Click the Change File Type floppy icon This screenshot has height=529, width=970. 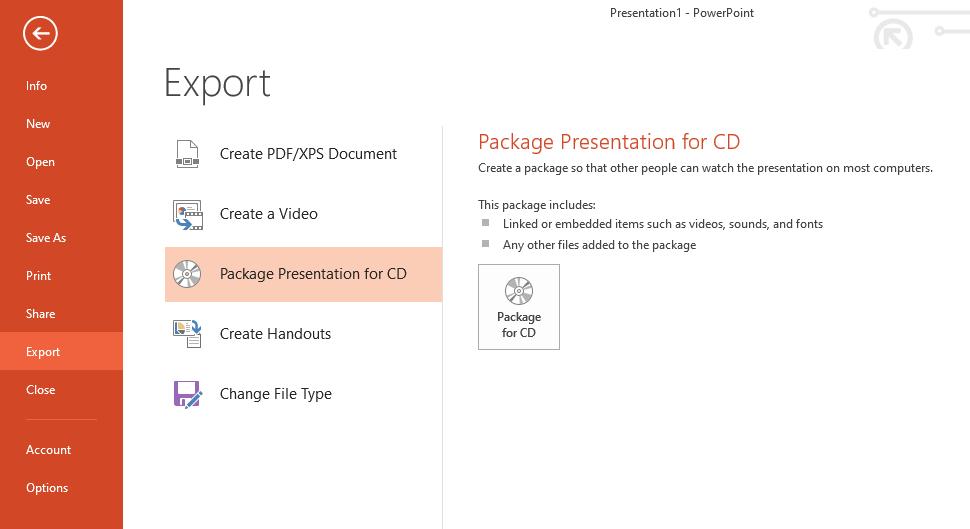187,394
